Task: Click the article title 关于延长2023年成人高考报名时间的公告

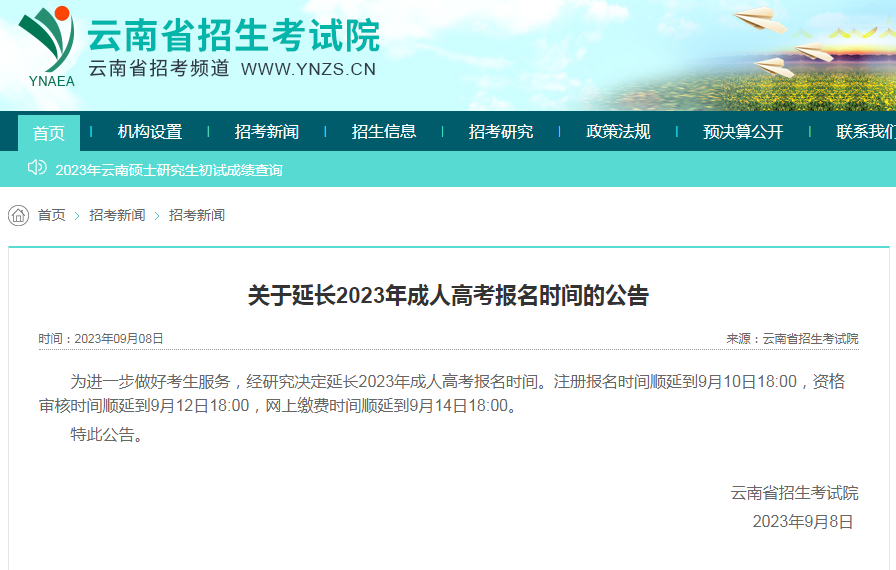Action: (449, 296)
